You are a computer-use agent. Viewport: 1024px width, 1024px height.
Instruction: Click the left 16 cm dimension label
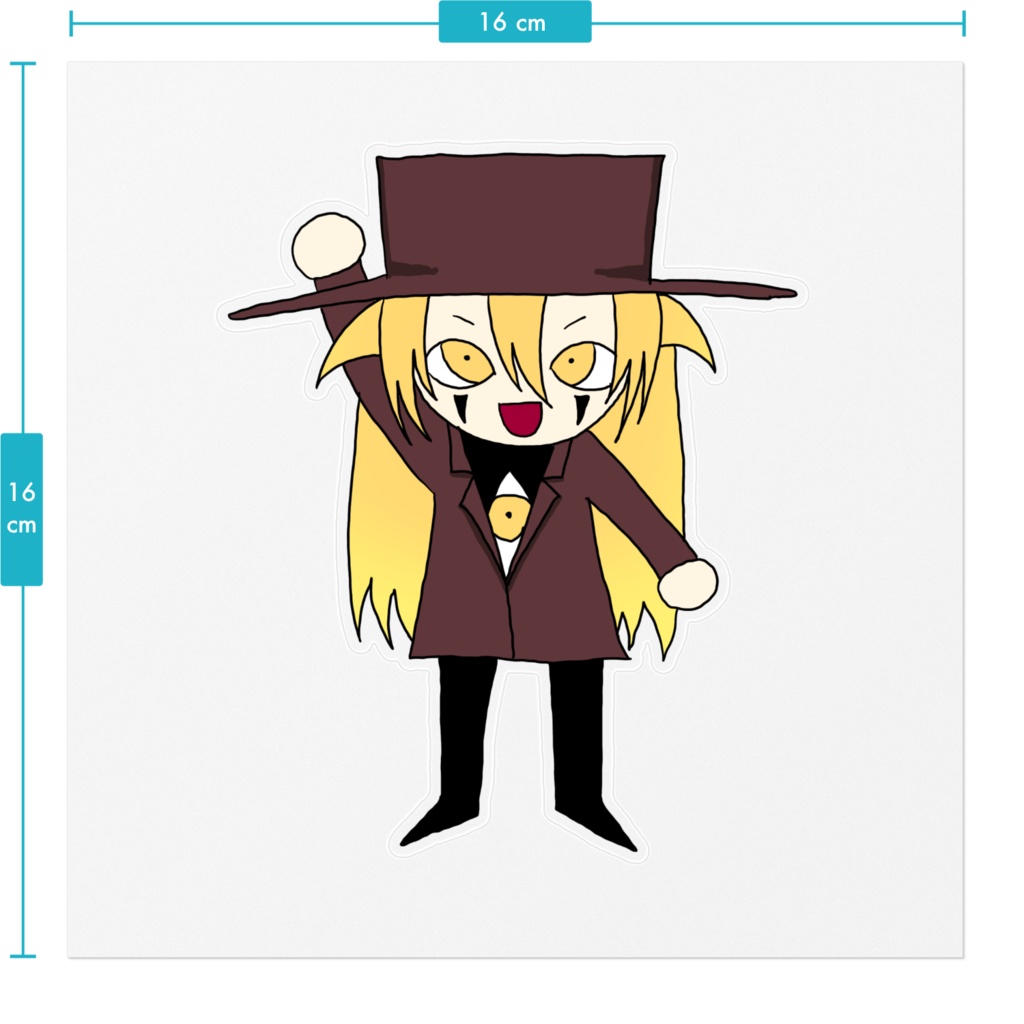[24, 510]
